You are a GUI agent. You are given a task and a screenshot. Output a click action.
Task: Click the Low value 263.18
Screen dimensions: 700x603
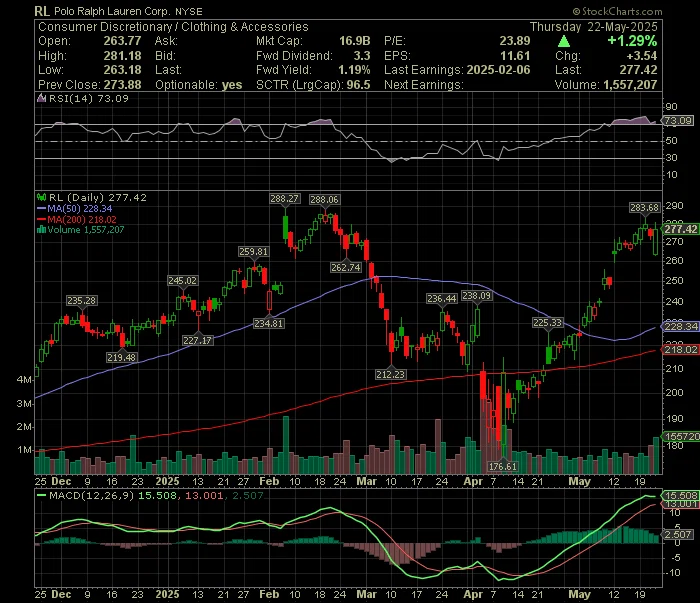(122, 70)
